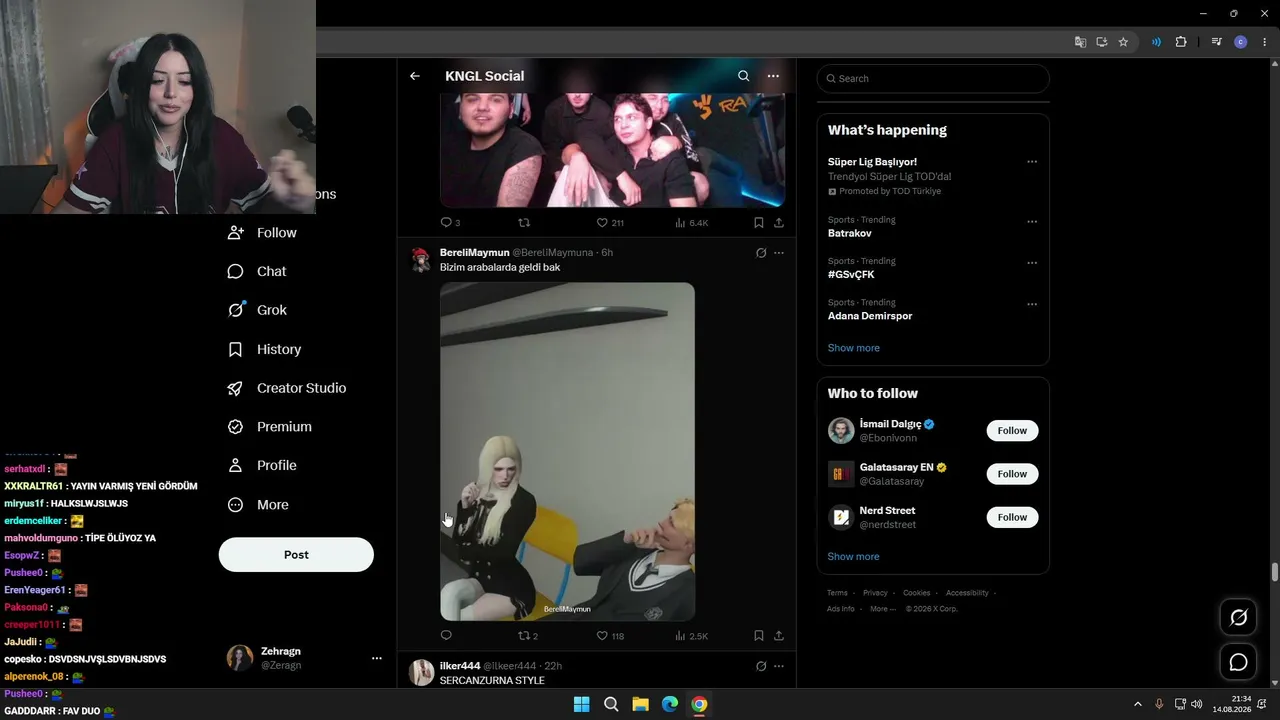Share the post with 6.4K views

click(x=779, y=223)
